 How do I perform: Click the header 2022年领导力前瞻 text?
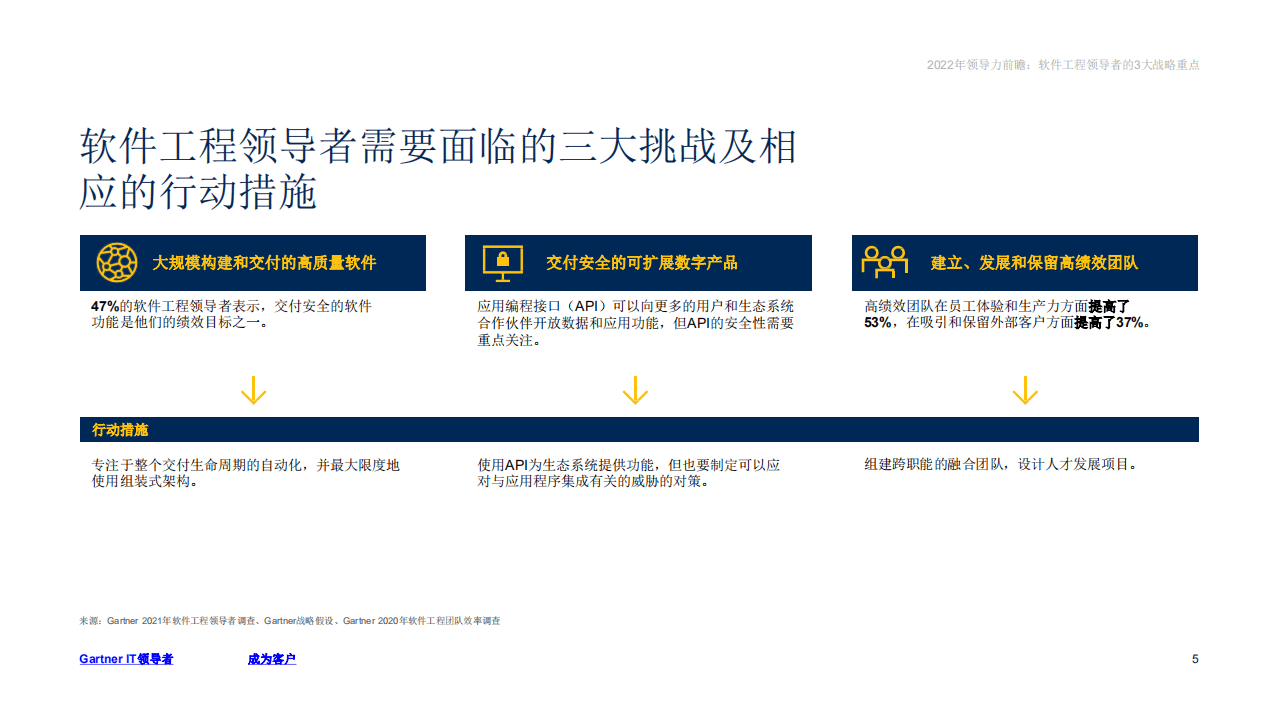pyautogui.click(x=1063, y=65)
